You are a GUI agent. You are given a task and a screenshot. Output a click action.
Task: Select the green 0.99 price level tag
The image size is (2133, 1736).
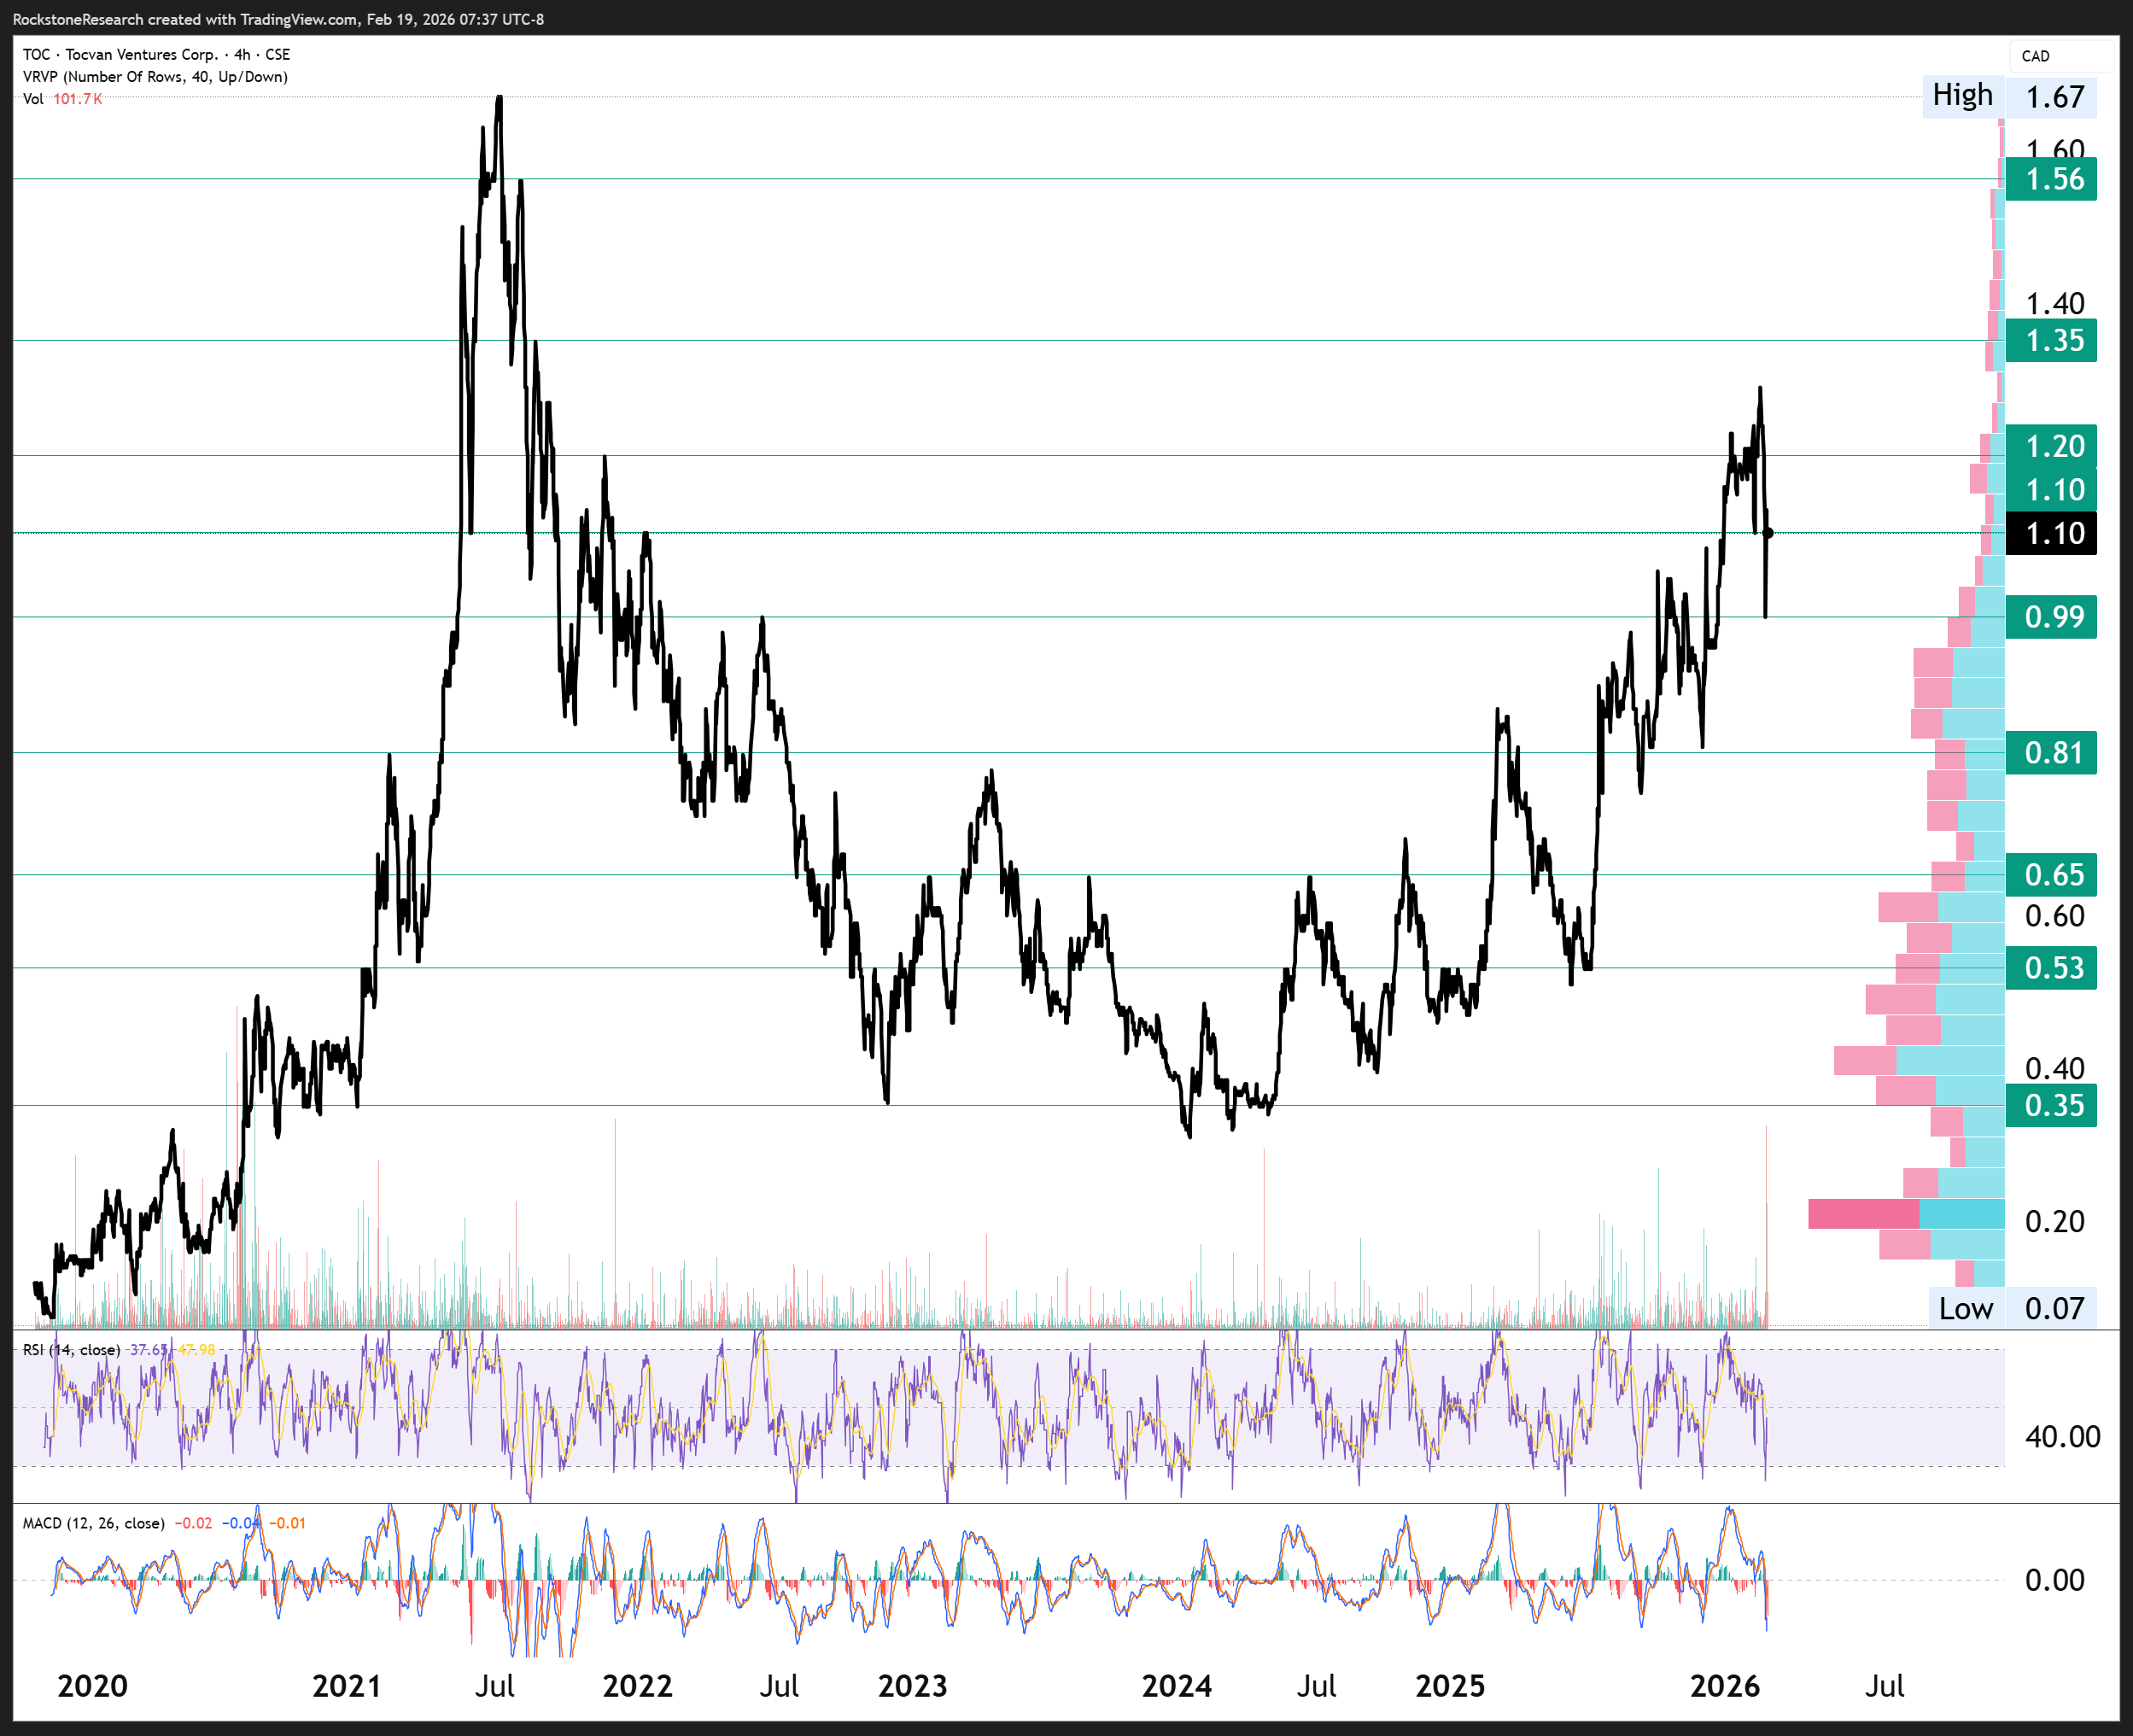point(2050,617)
